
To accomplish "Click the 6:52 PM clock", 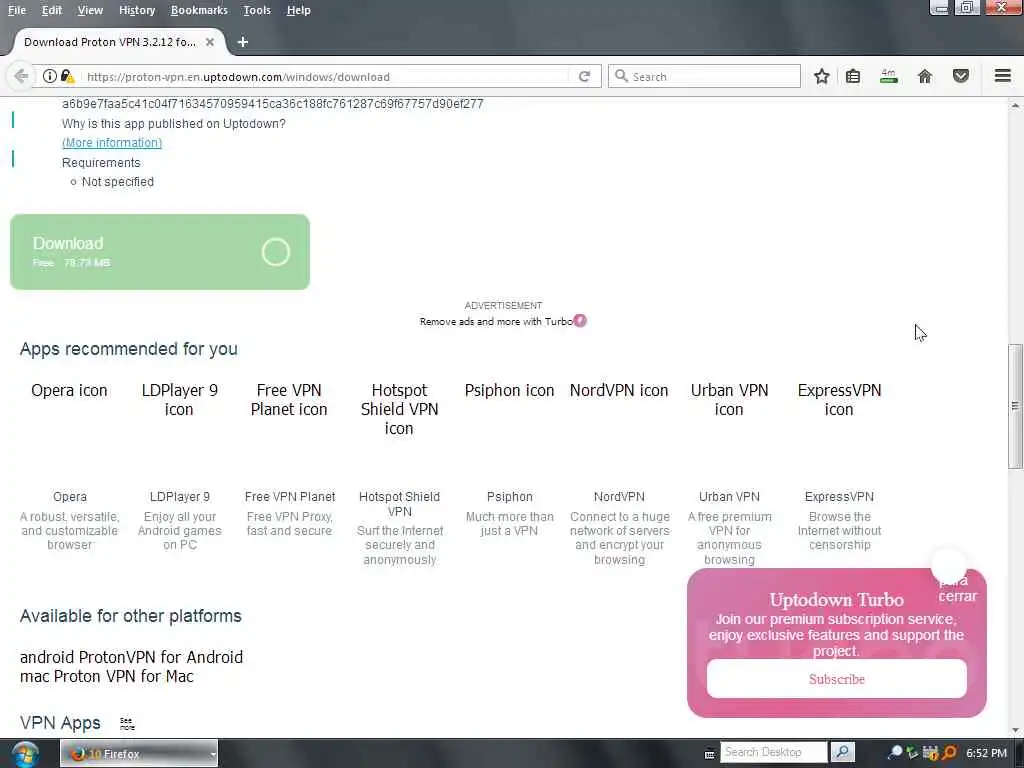I will coord(986,753).
